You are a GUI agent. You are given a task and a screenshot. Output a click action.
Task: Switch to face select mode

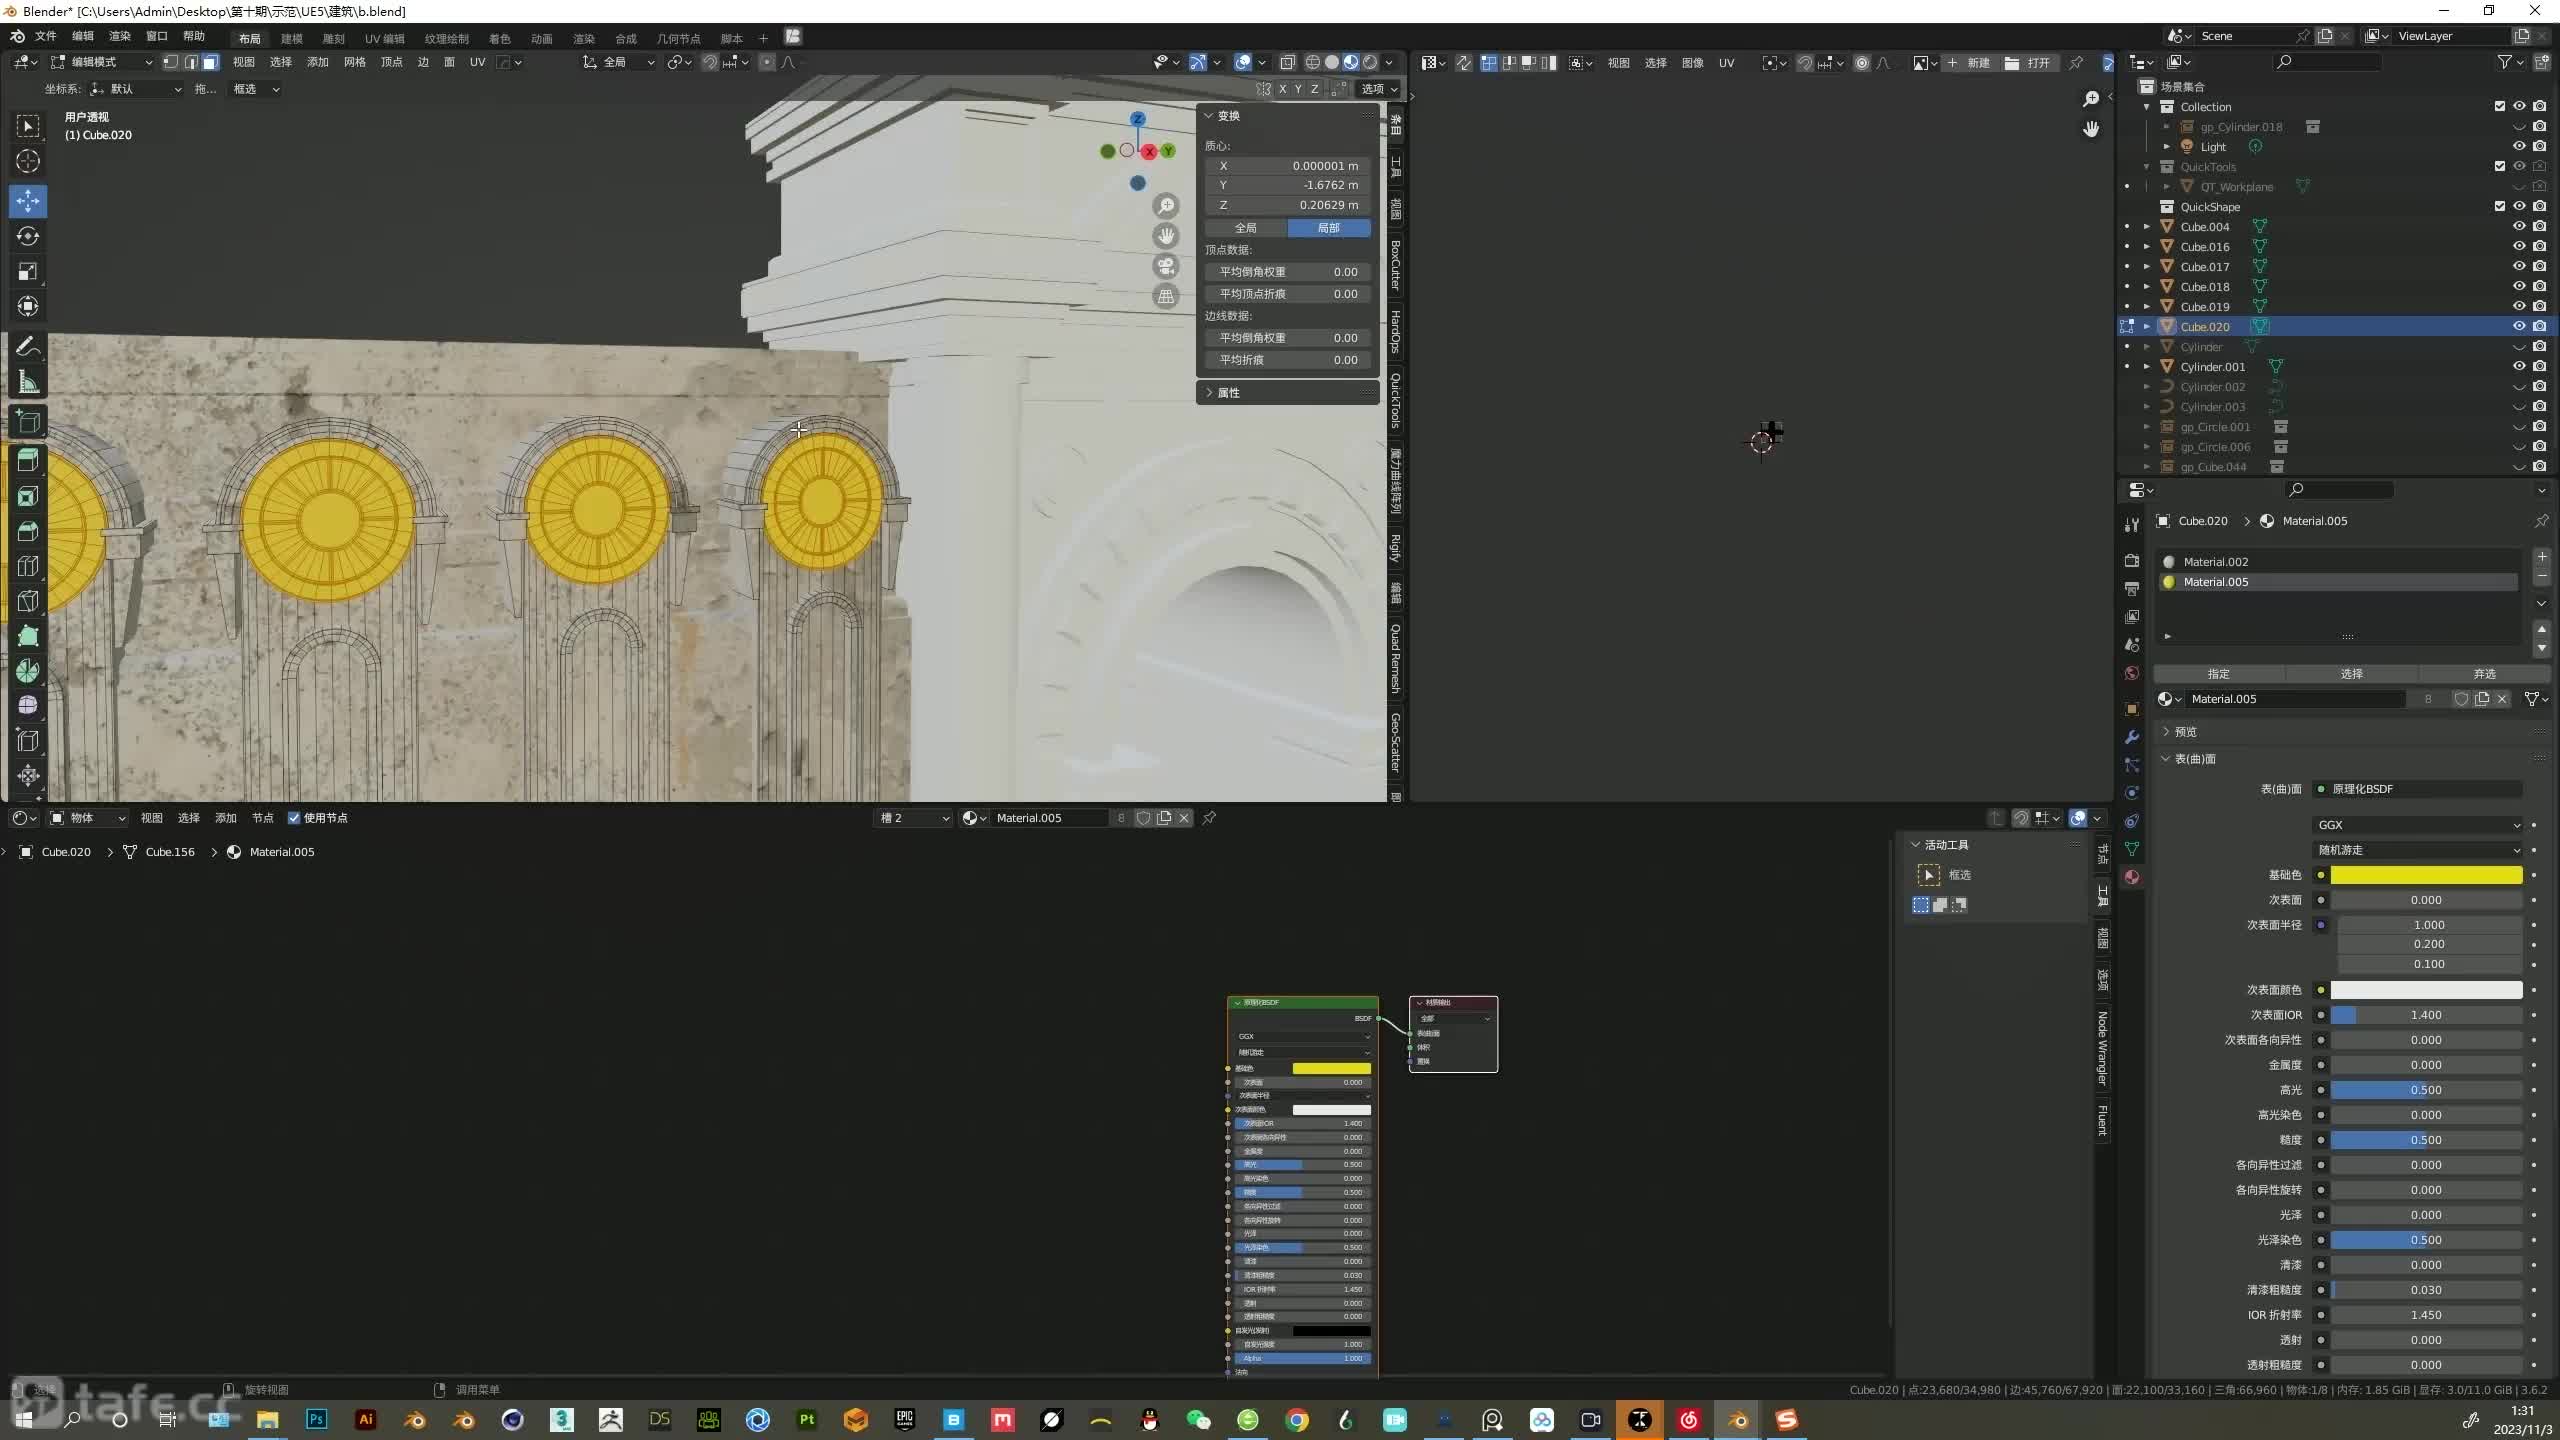tap(210, 62)
